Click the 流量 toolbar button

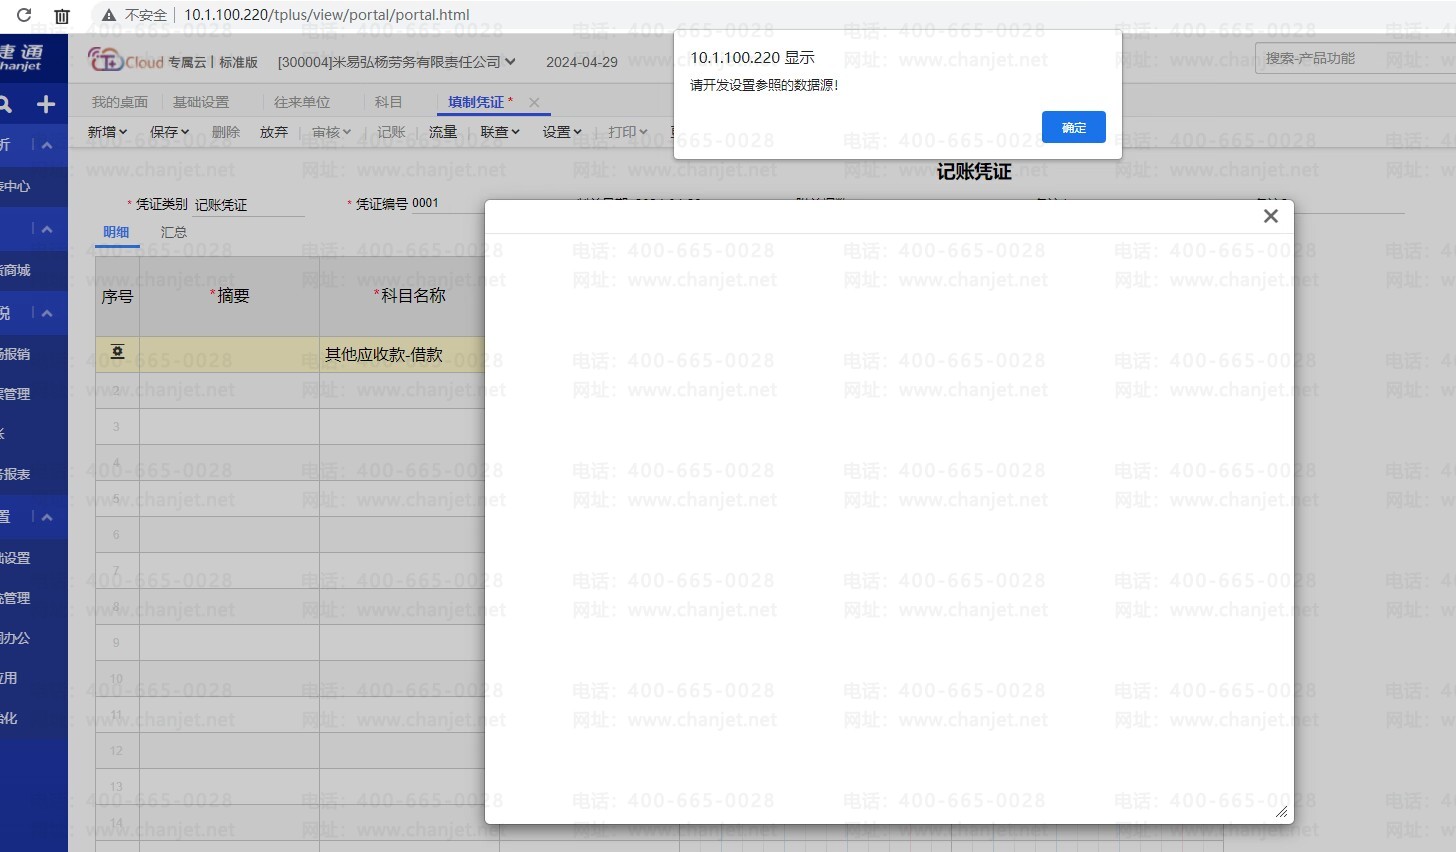click(443, 132)
